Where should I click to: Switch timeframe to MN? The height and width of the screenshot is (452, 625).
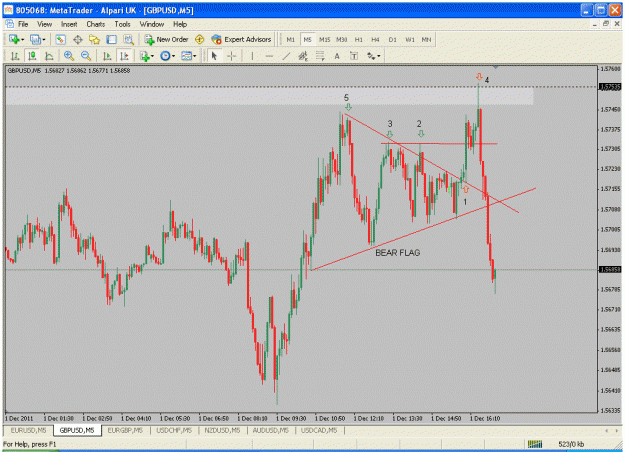(x=426, y=39)
